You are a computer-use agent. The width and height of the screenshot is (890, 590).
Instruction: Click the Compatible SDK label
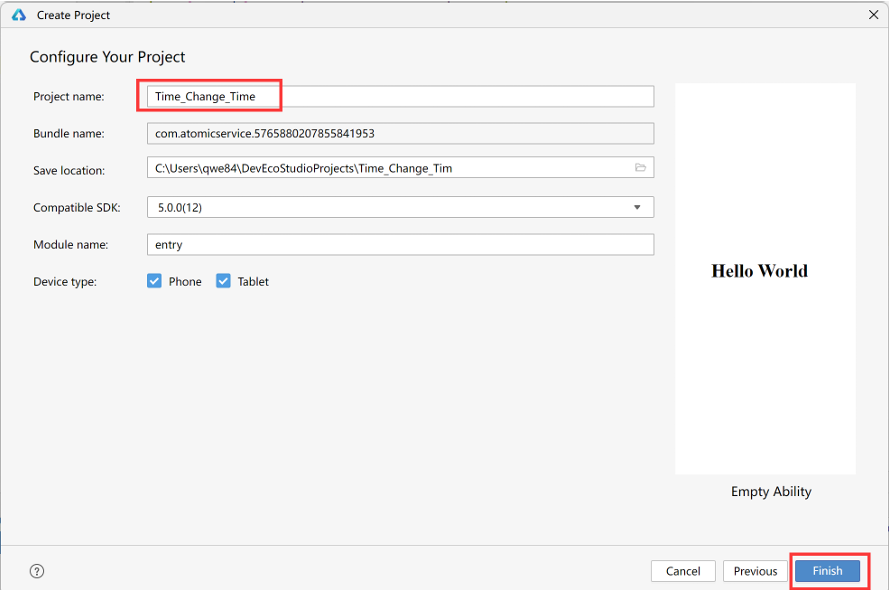[x=77, y=208]
